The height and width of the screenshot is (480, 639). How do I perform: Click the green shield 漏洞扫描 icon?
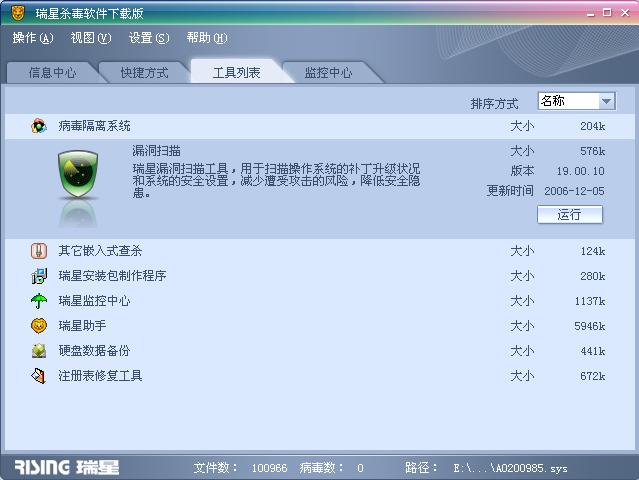(78, 174)
